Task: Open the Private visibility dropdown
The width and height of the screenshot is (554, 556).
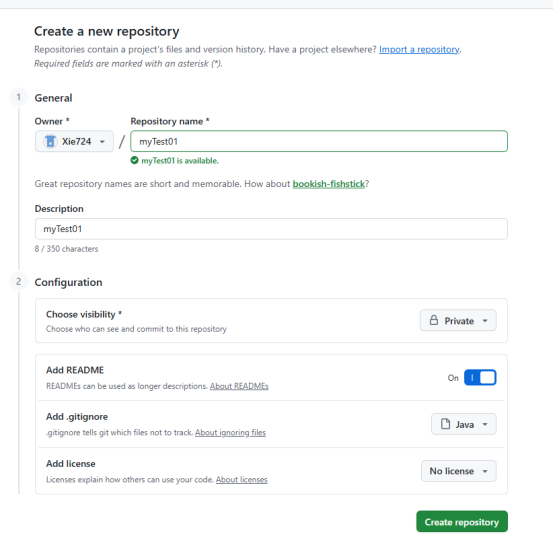Action: (x=458, y=321)
